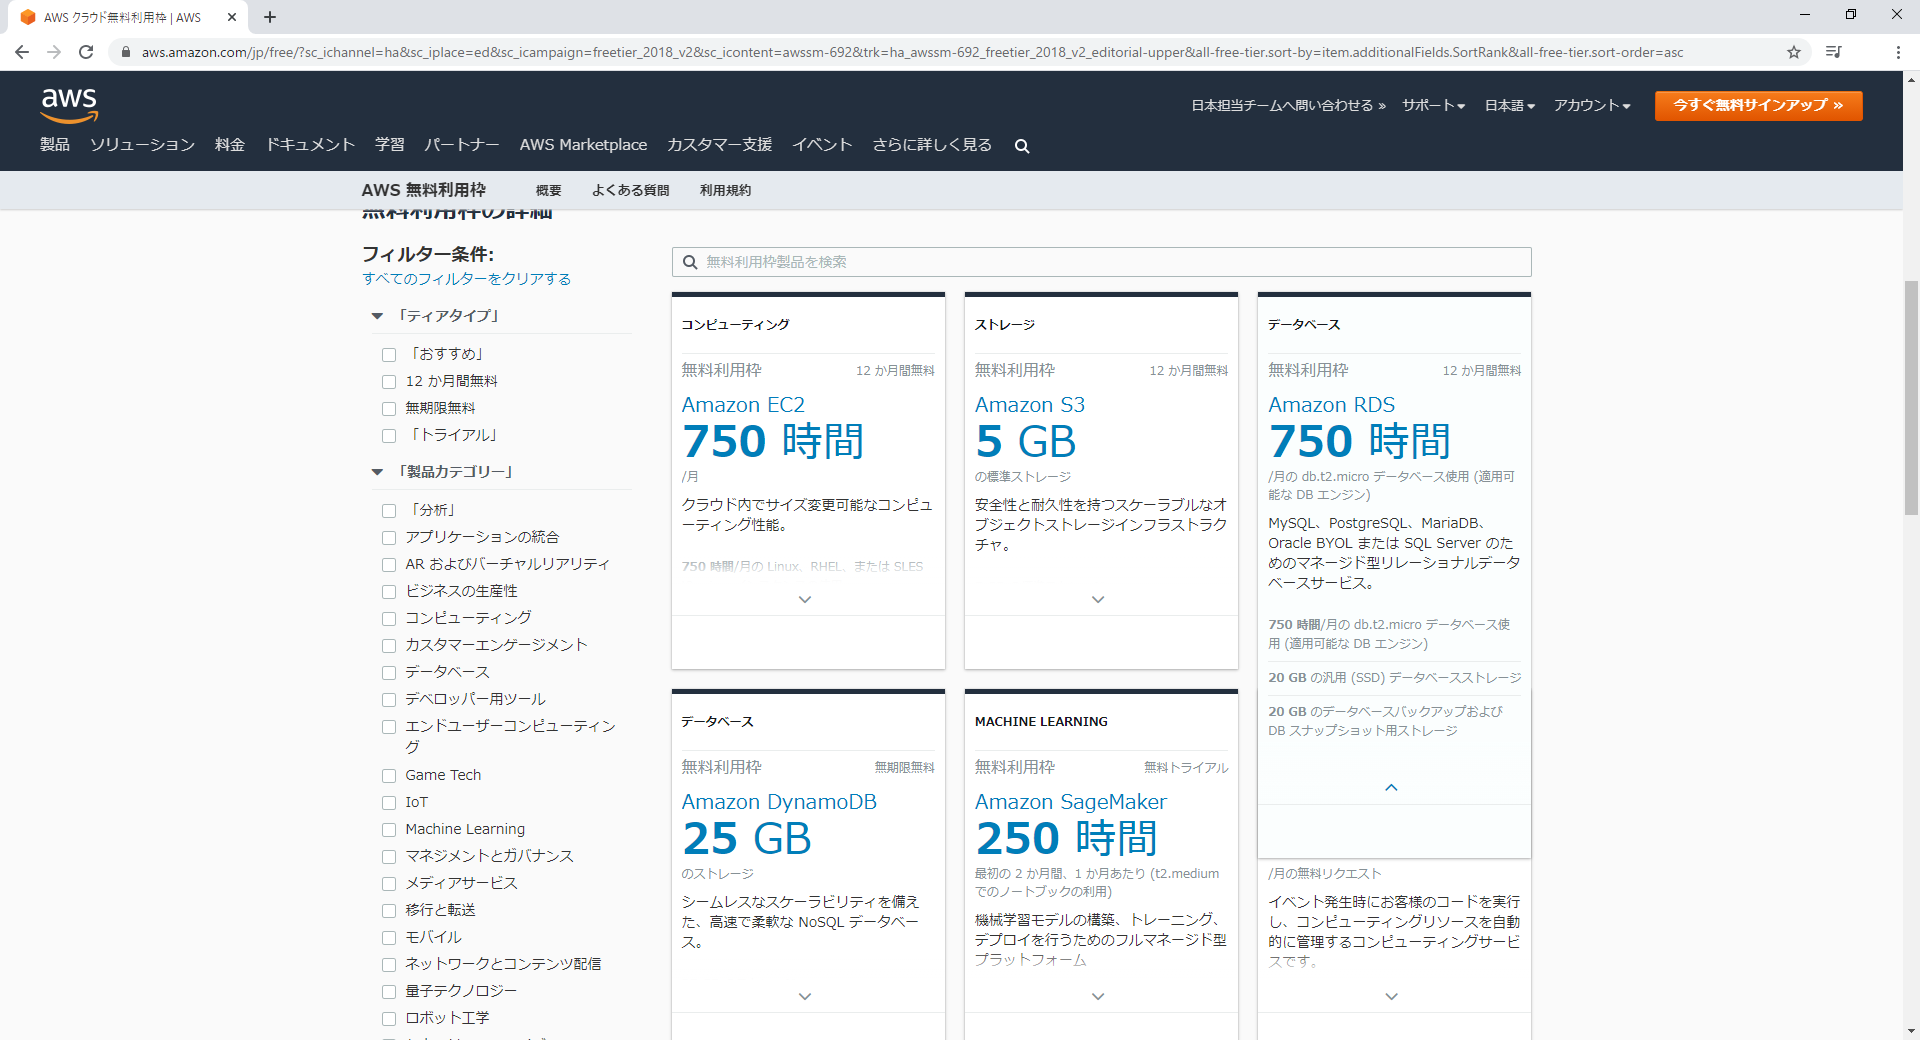
Task: Open the AWS Marketplace menu
Action: point(583,145)
